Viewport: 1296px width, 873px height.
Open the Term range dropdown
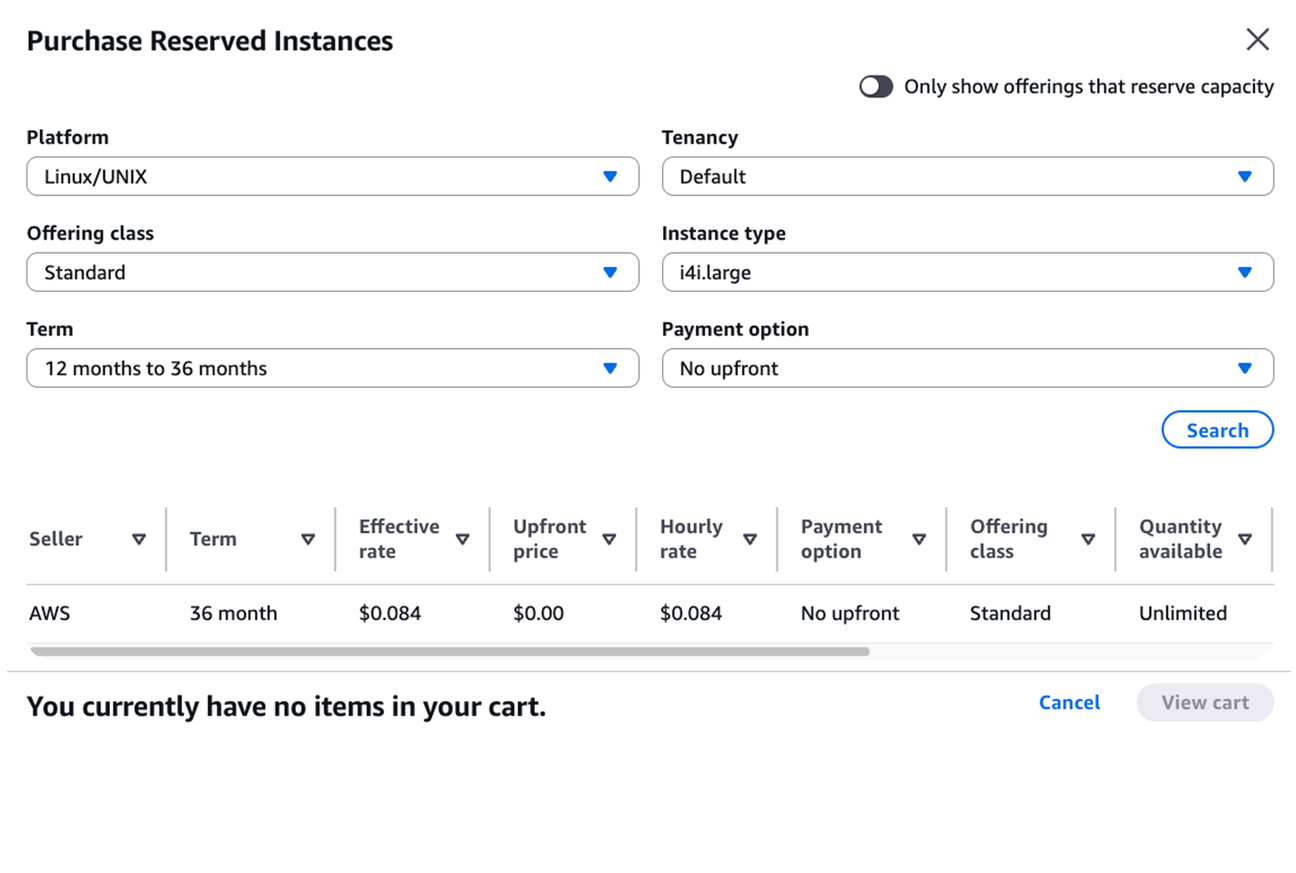[x=332, y=368]
